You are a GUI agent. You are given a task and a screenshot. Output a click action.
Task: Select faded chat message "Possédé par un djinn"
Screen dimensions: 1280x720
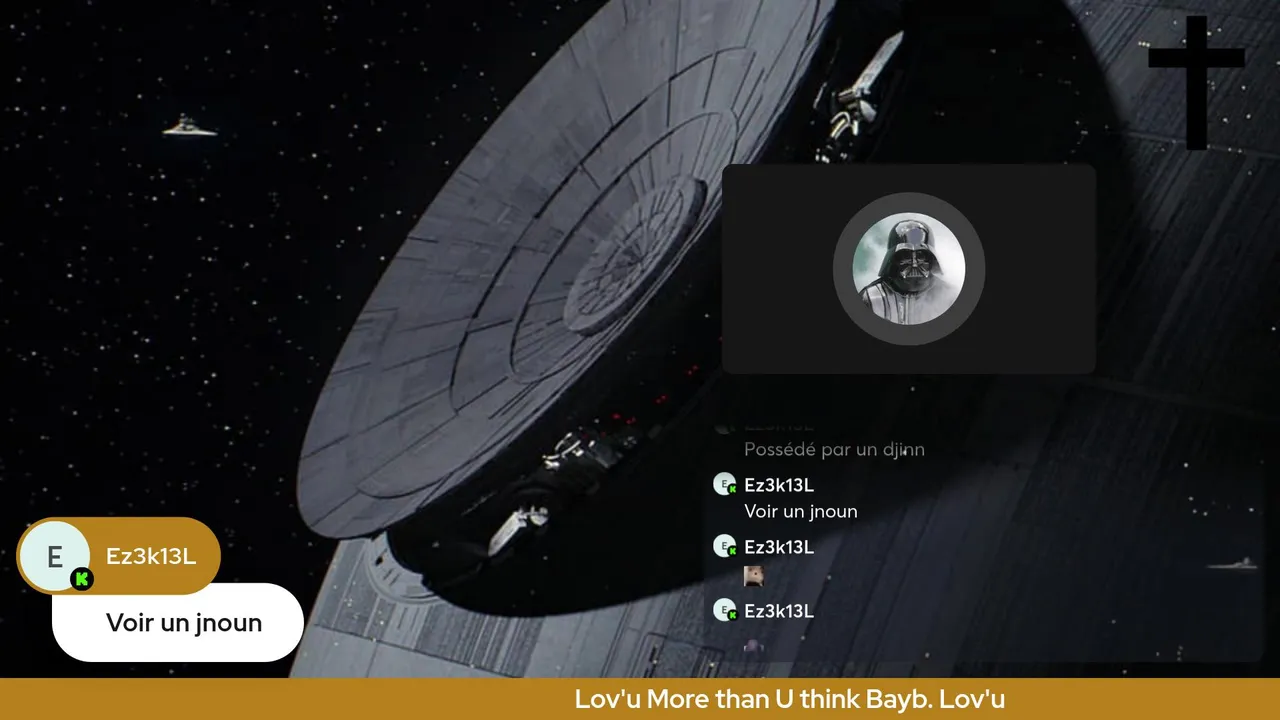(834, 450)
